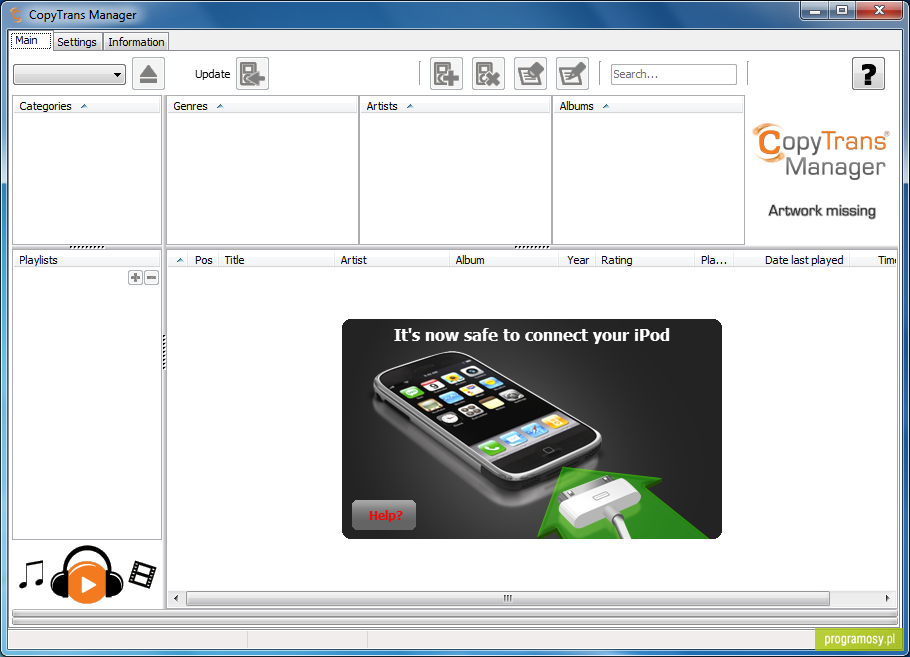Image resolution: width=910 pixels, height=657 pixels.
Task: Click the edit track tags icon
Action: (x=530, y=74)
